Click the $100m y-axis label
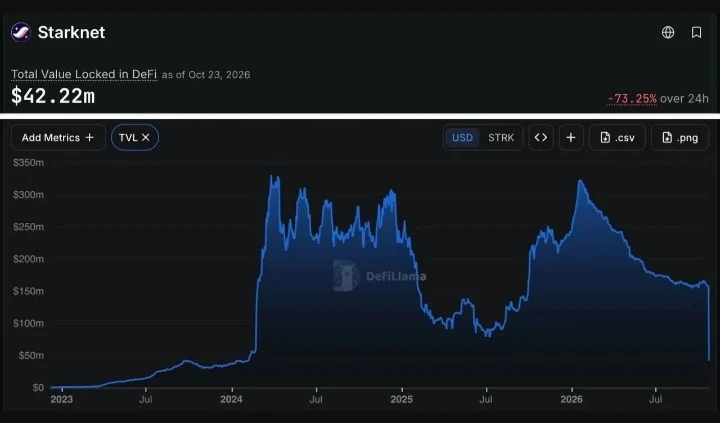 point(28,323)
